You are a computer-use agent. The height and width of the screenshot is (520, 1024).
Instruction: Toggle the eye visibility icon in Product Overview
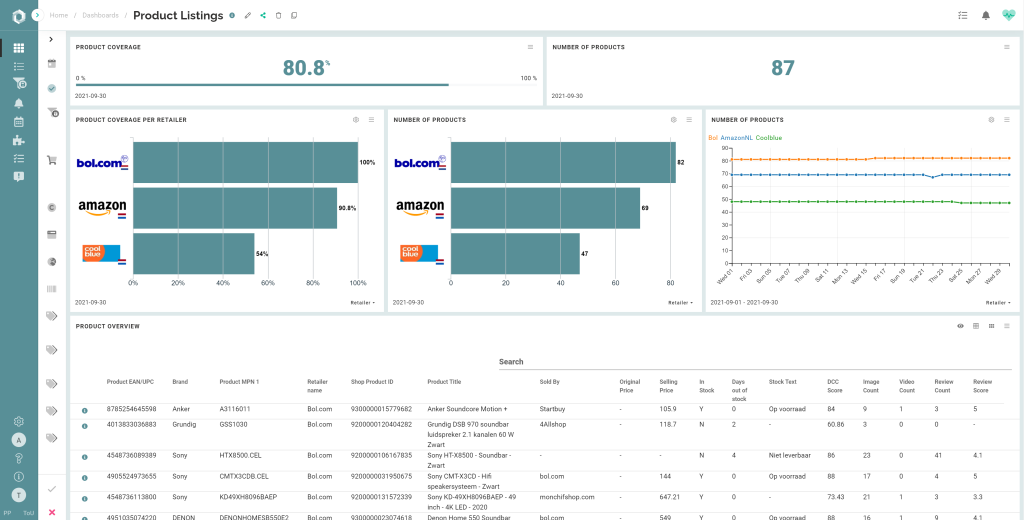coord(960,326)
